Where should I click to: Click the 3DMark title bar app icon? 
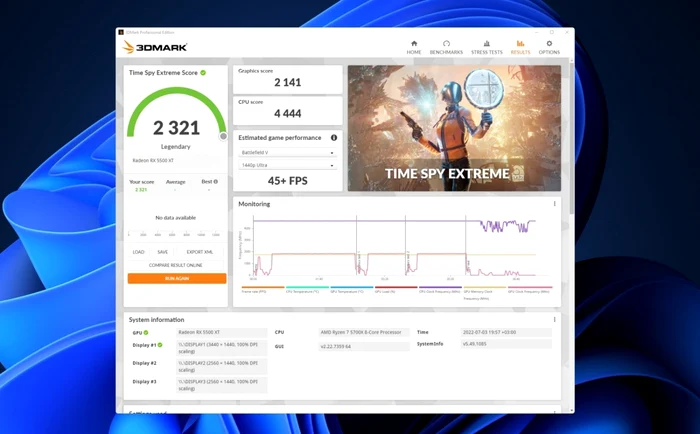point(121,32)
